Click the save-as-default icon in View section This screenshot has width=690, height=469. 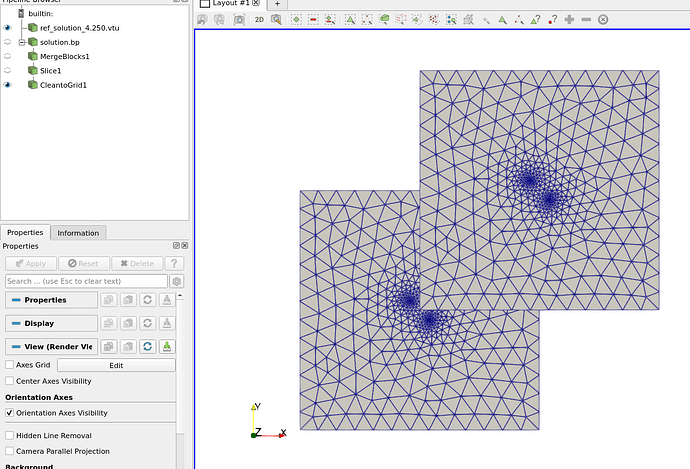pyautogui.click(x=166, y=346)
